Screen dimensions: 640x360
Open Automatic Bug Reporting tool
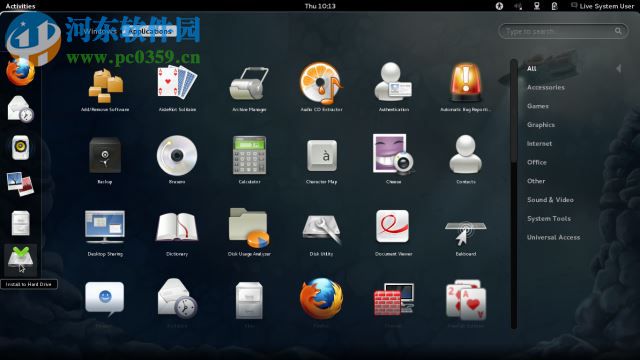point(466,82)
